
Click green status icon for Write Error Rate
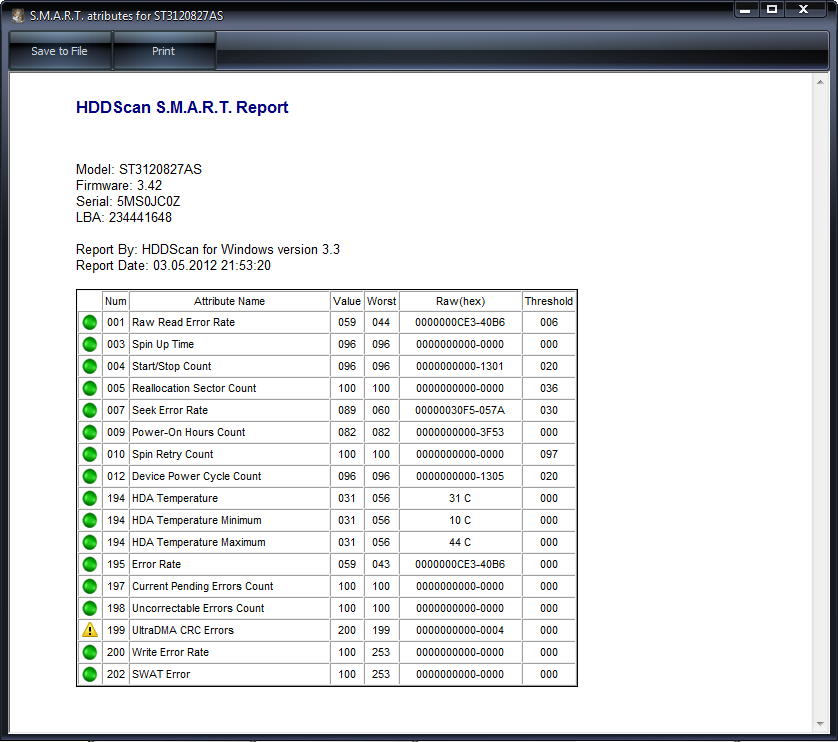pyautogui.click(x=90, y=652)
